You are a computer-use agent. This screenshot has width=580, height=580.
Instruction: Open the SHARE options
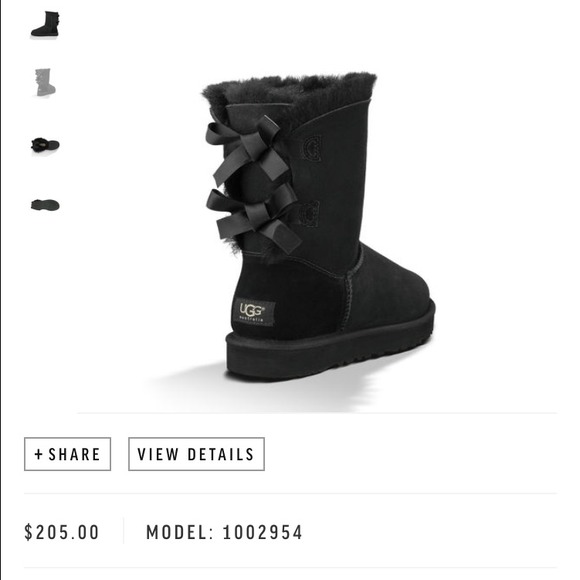[67, 454]
